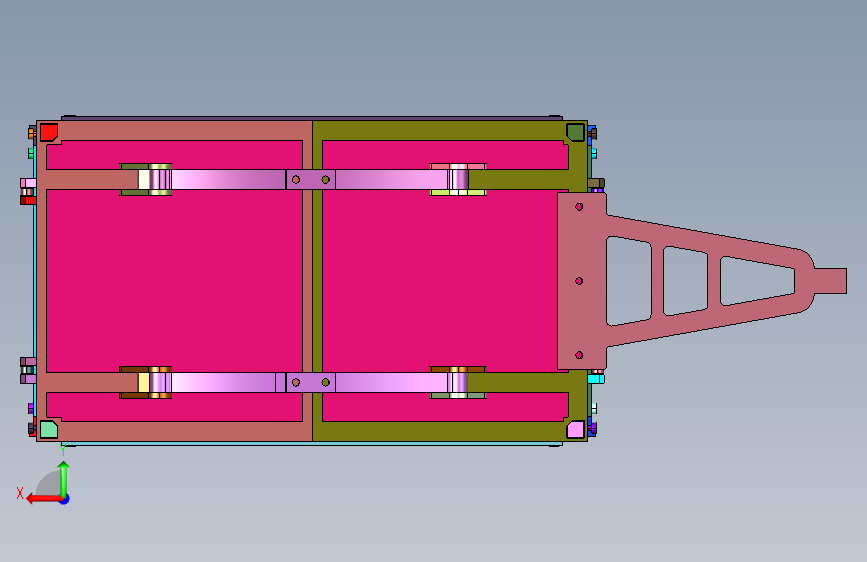Select the lower center joining plate with two holes
Image resolution: width=867 pixels, height=562 pixels.
pos(311,382)
